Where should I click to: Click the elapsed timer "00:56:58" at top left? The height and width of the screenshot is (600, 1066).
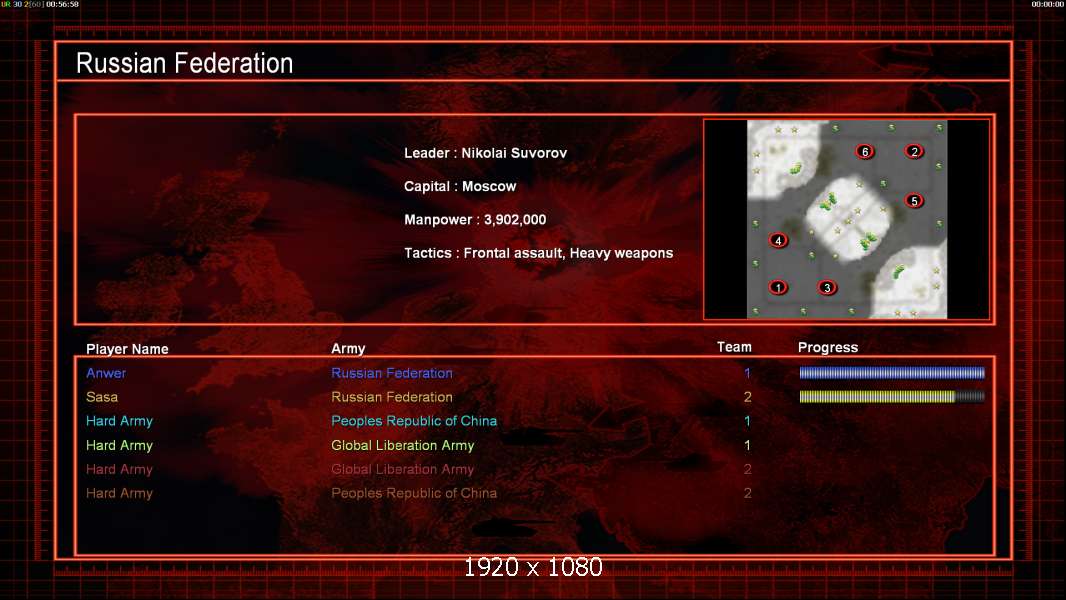(x=63, y=4)
